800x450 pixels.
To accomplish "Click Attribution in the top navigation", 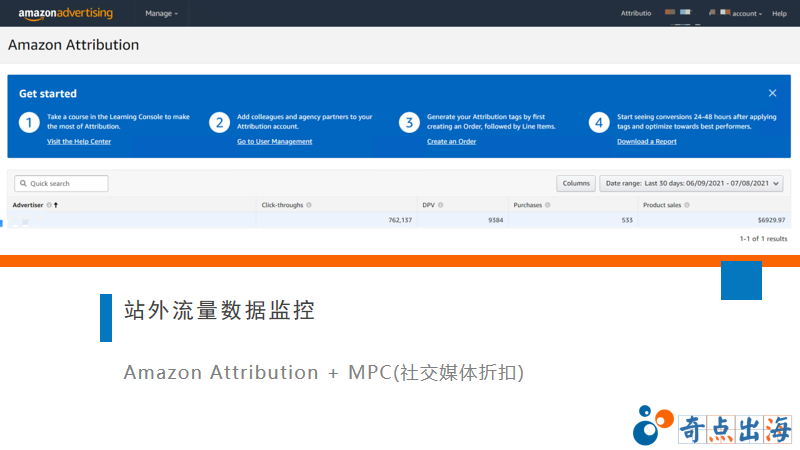I will [x=635, y=14].
